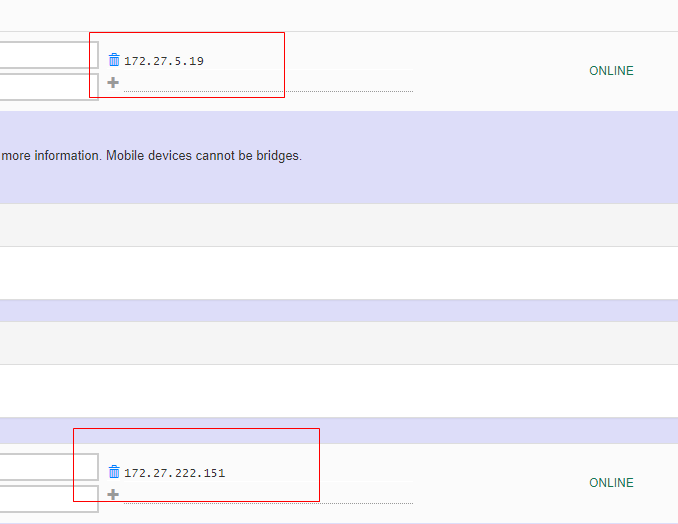Click upper name field left of 172.27.222.151

pos(49,467)
